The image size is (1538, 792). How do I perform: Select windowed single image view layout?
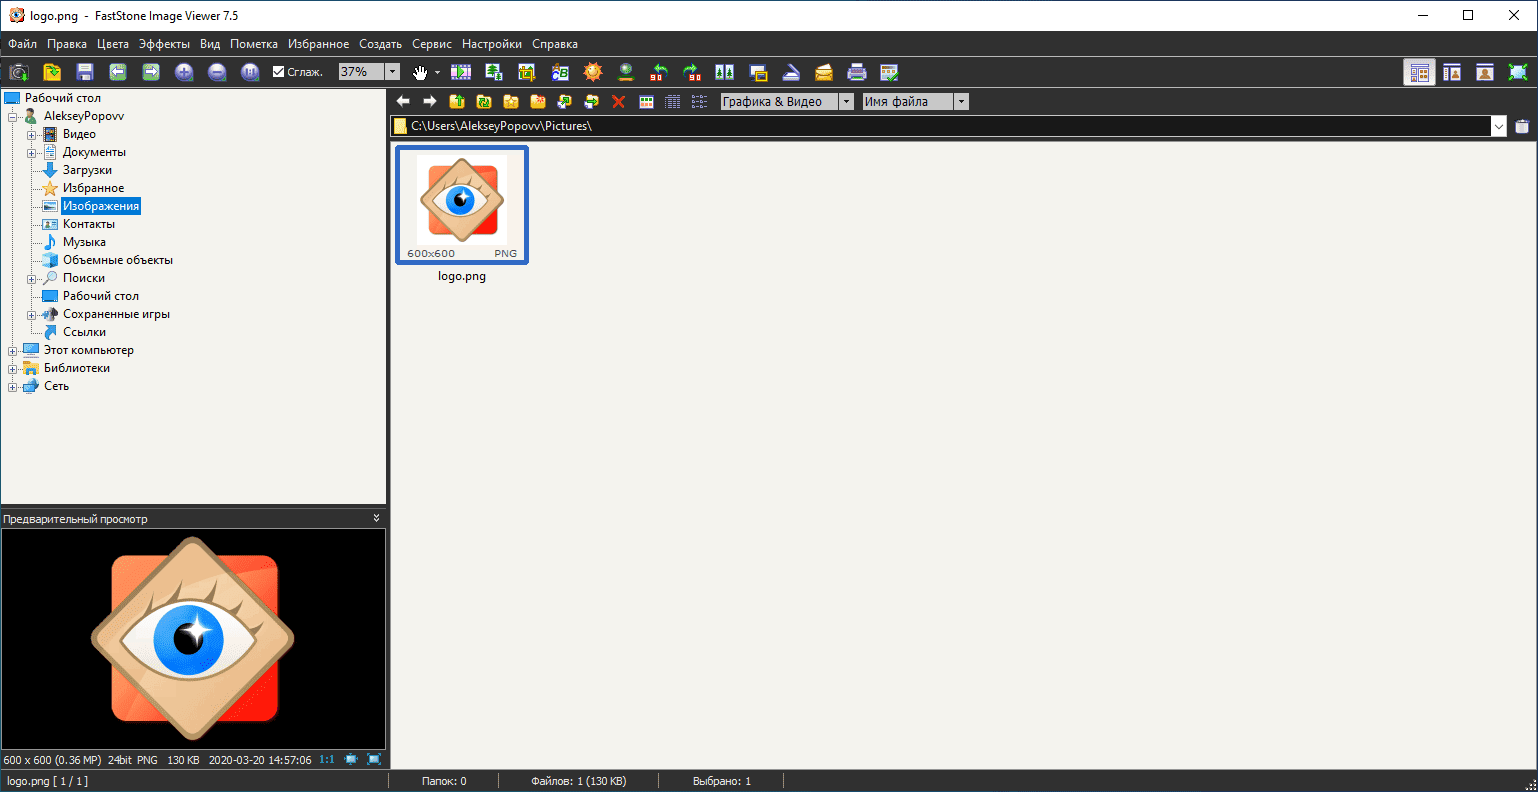(x=1485, y=72)
